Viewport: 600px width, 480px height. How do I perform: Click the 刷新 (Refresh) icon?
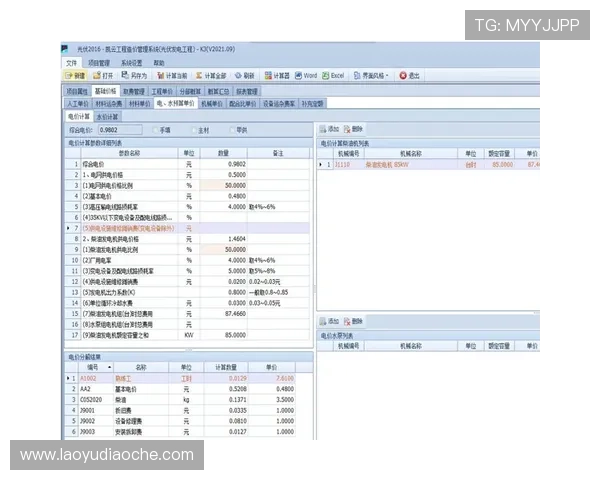click(x=245, y=76)
